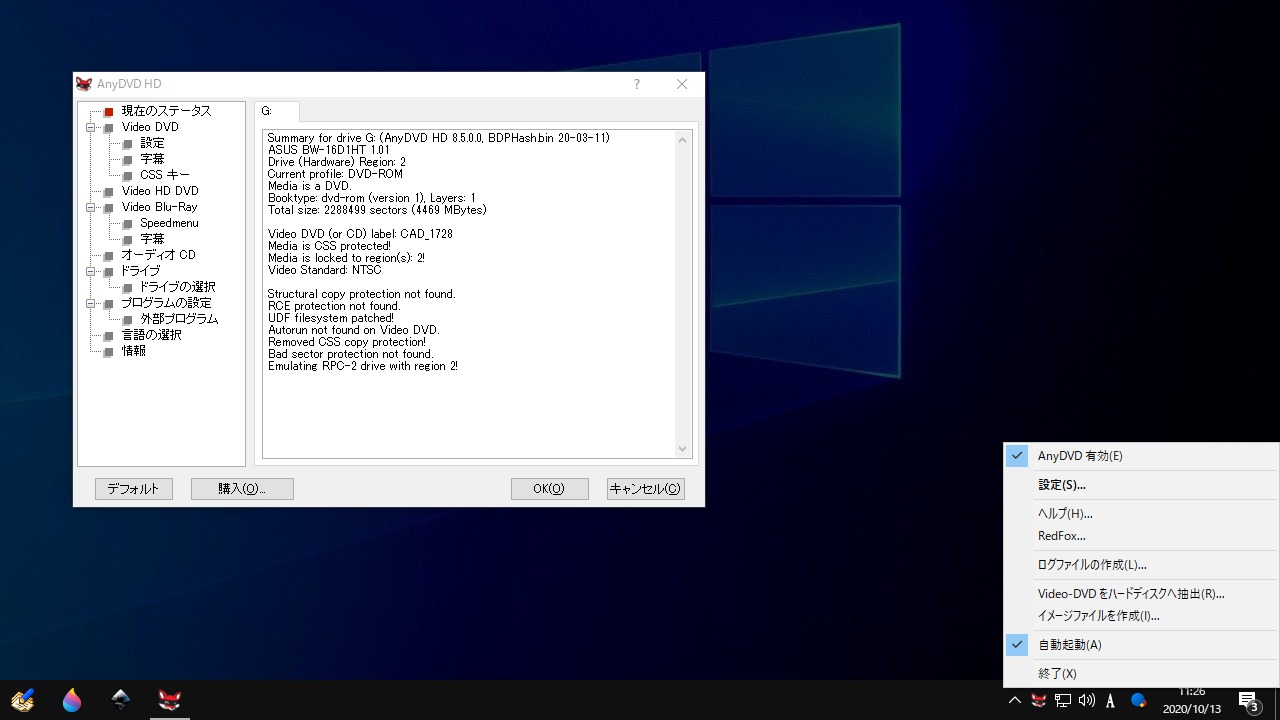Viewport: 1280px width, 720px height.
Task: Choose ヘルプ(H)... in the tray menu
Action: [1141, 514]
